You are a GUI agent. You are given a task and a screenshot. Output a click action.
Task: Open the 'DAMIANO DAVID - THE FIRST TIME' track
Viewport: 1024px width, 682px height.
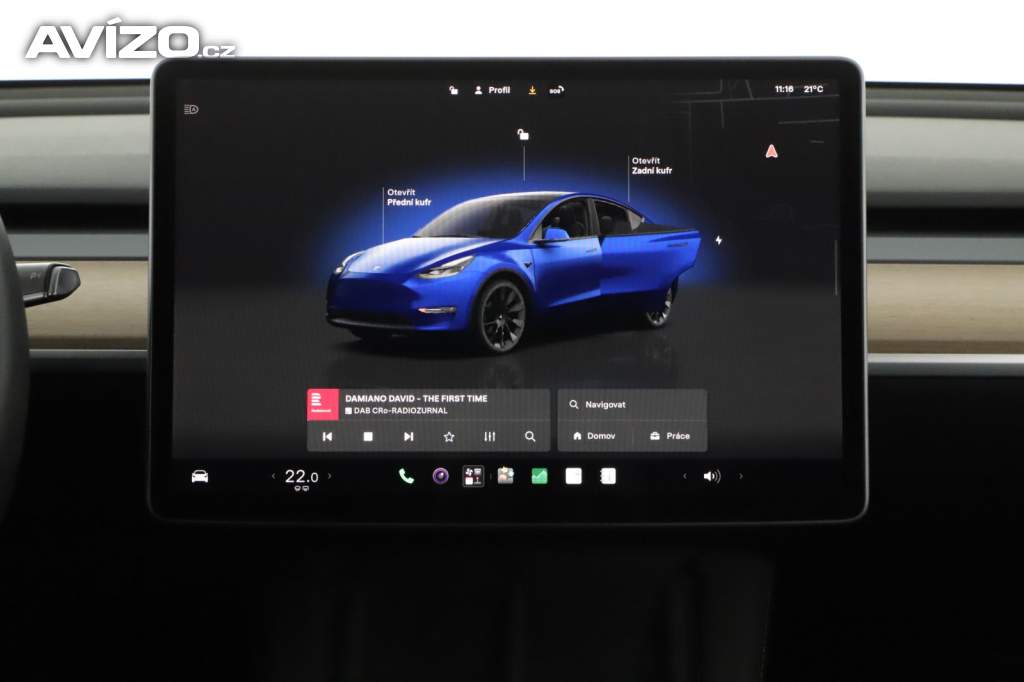[416, 398]
